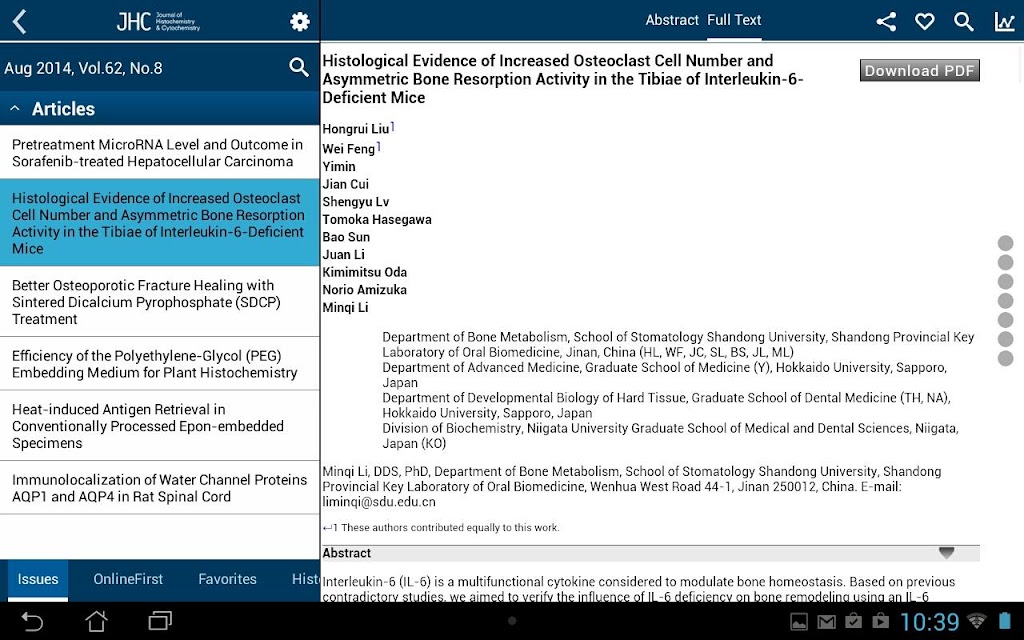Switch to Abstract view tab

coord(672,20)
